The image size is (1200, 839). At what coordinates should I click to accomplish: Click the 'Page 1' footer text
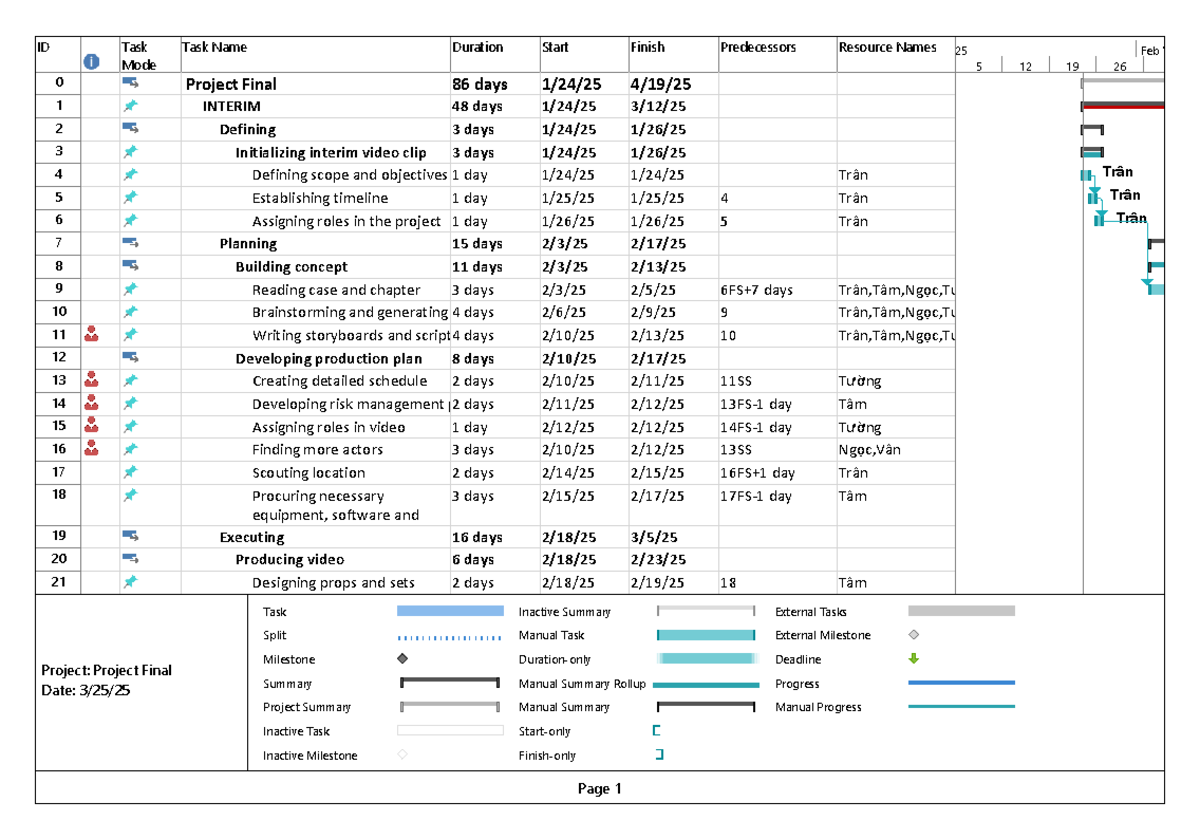coord(600,788)
